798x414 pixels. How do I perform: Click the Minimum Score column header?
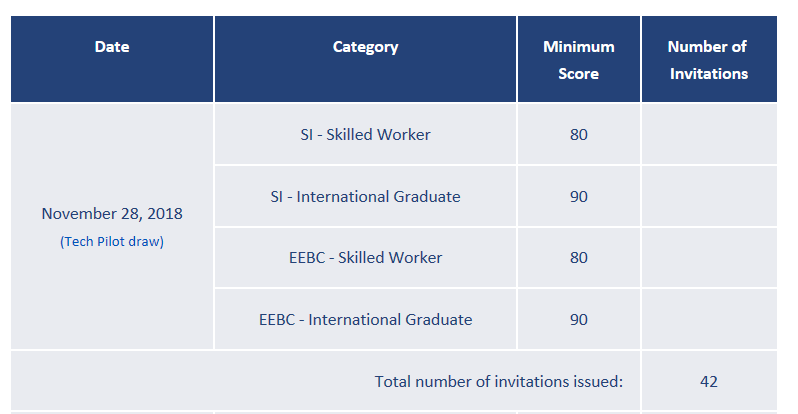(x=578, y=60)
